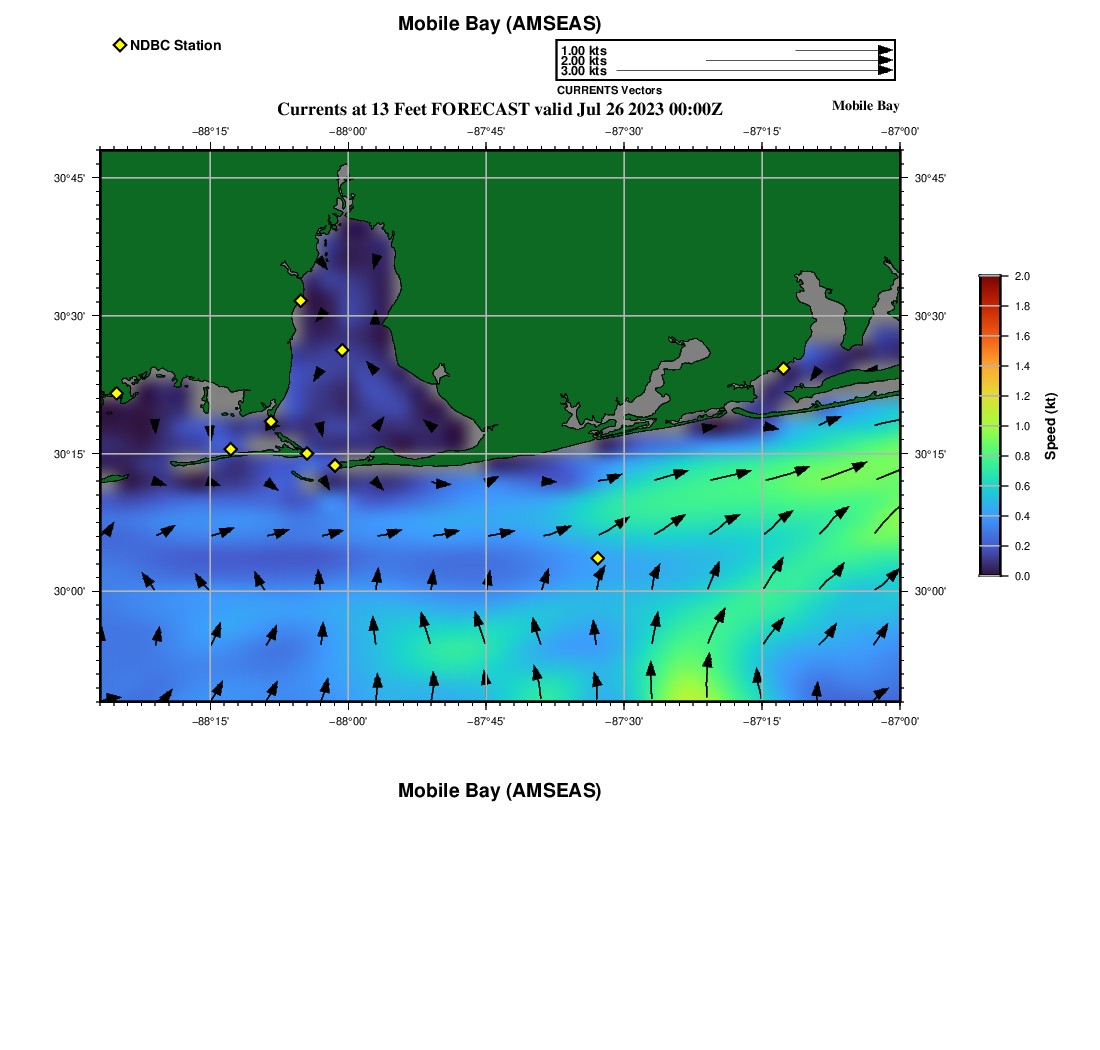Click the 3.00 kts label in the vector legend
1100x1050 pixels.
coord(583,71)
